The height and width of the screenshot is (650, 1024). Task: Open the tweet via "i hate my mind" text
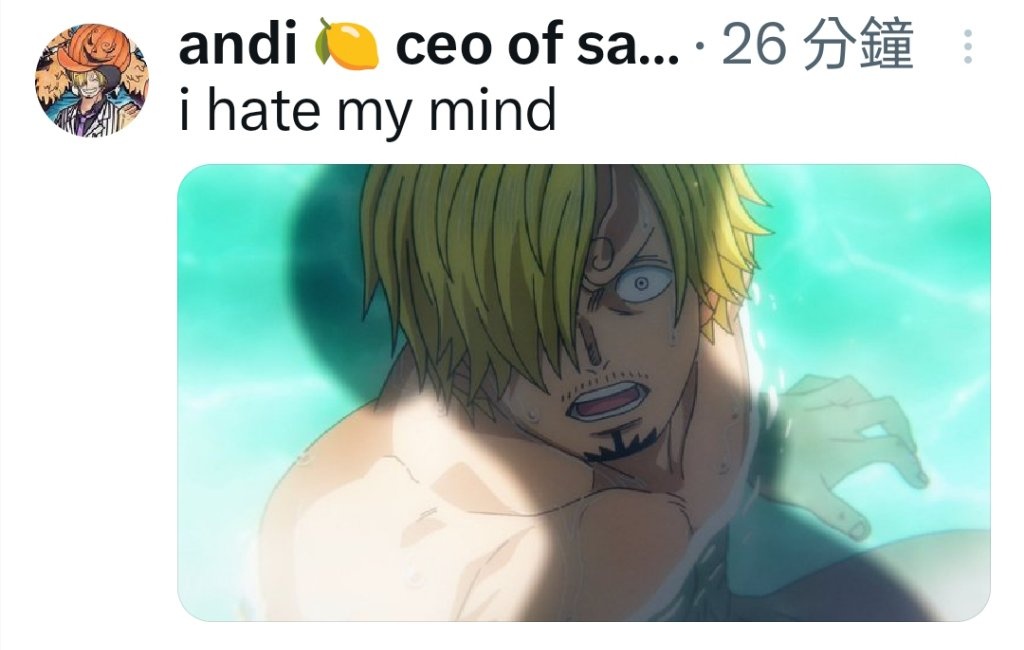367,109
